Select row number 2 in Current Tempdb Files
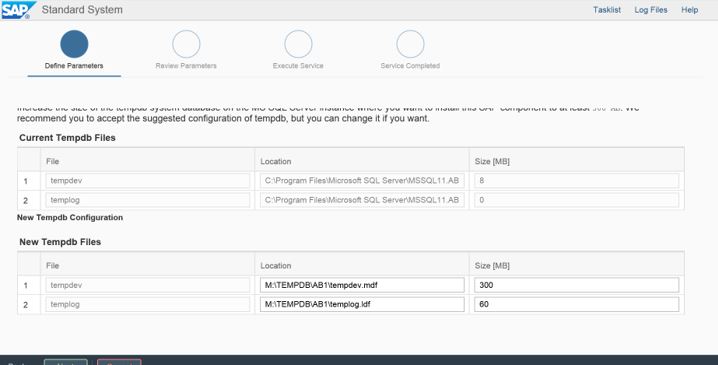 [x=26, y=201]
